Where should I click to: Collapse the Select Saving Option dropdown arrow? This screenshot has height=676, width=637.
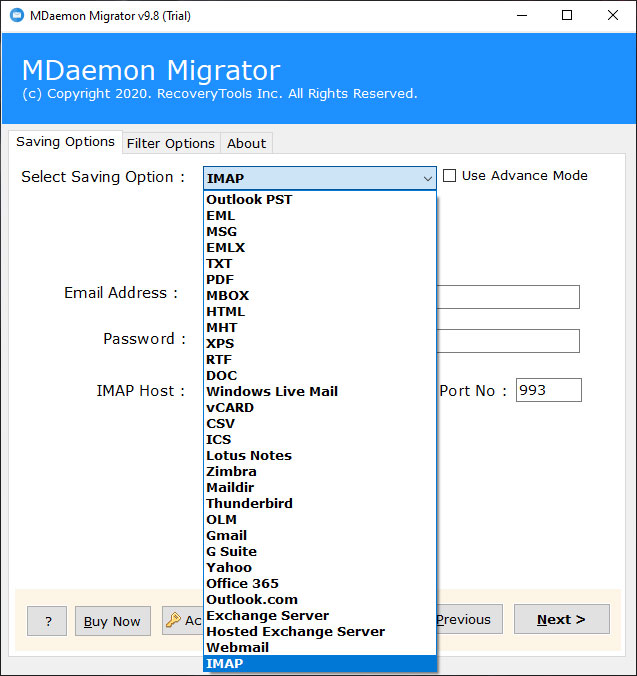click(428, 178)
